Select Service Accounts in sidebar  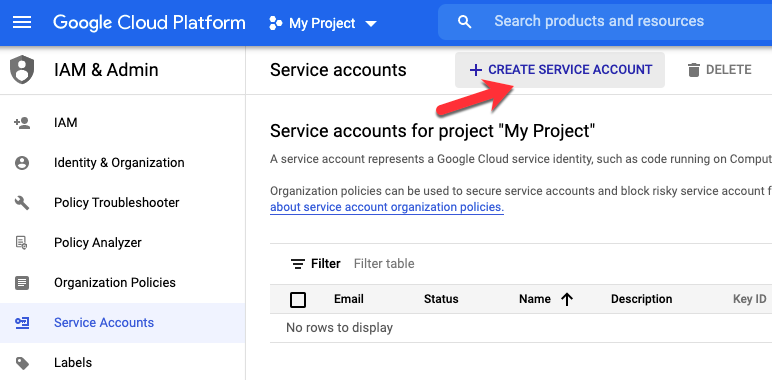coord(104,322)
